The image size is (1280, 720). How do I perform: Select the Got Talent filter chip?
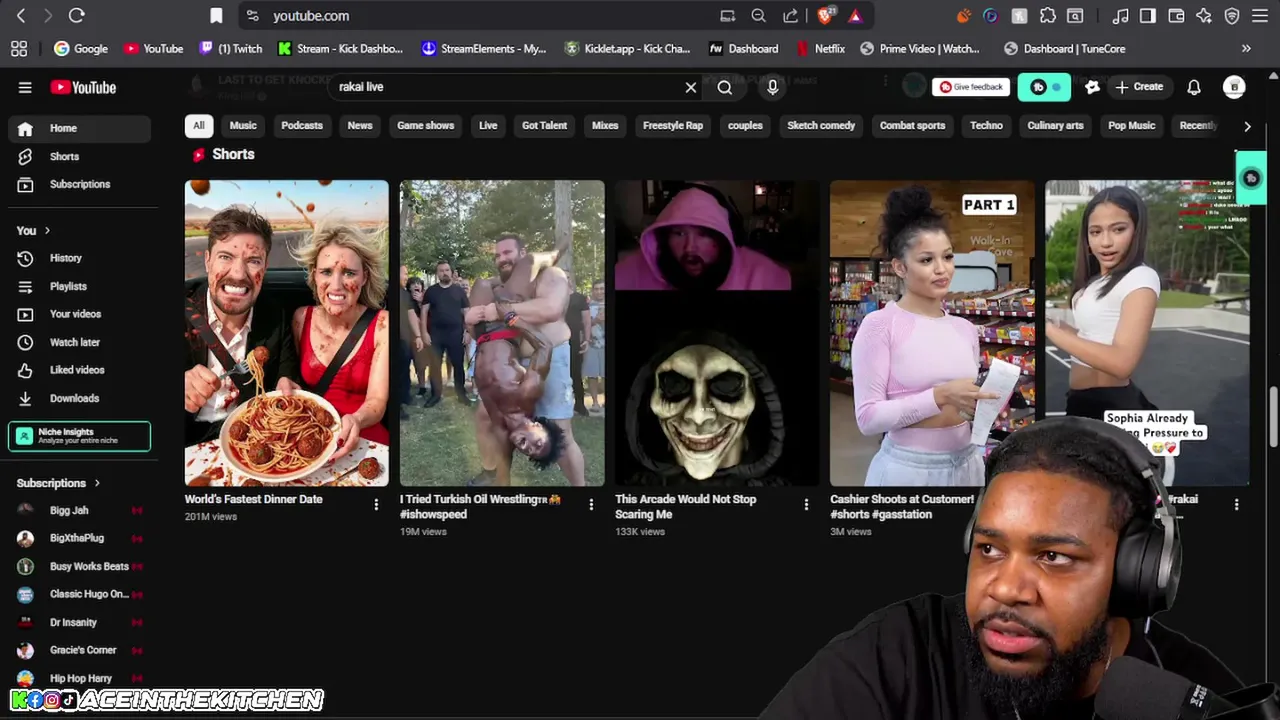[544, 125]
